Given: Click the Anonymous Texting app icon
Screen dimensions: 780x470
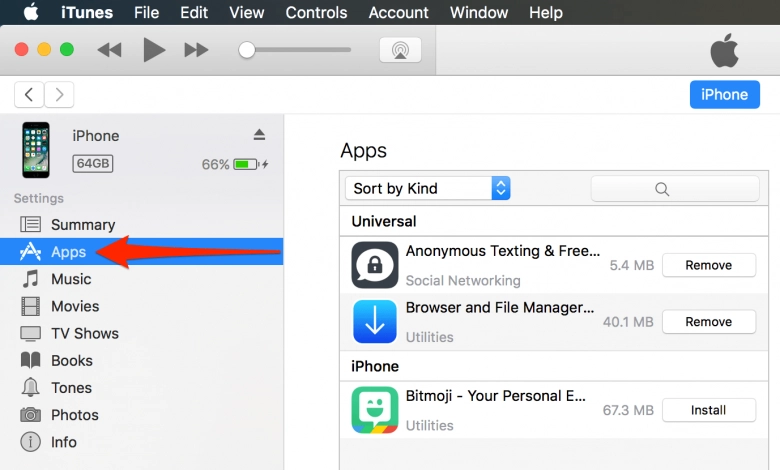Looking at the screenshot, I should tap(375, 265).
